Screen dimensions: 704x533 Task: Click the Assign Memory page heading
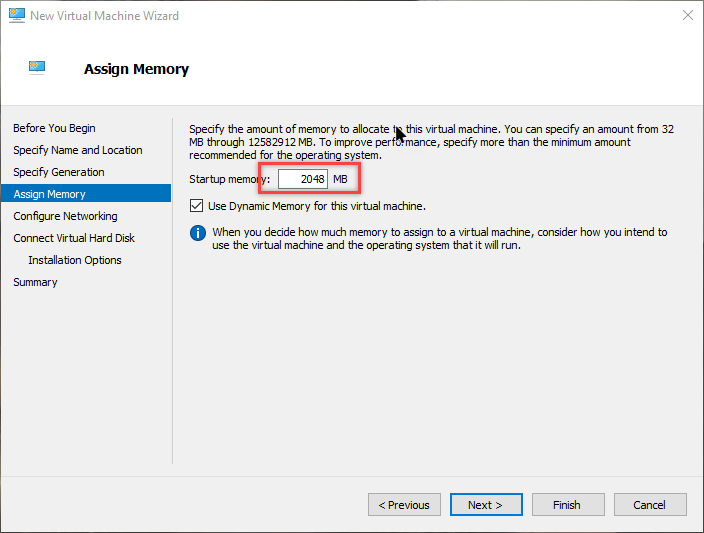click(136, 69)
